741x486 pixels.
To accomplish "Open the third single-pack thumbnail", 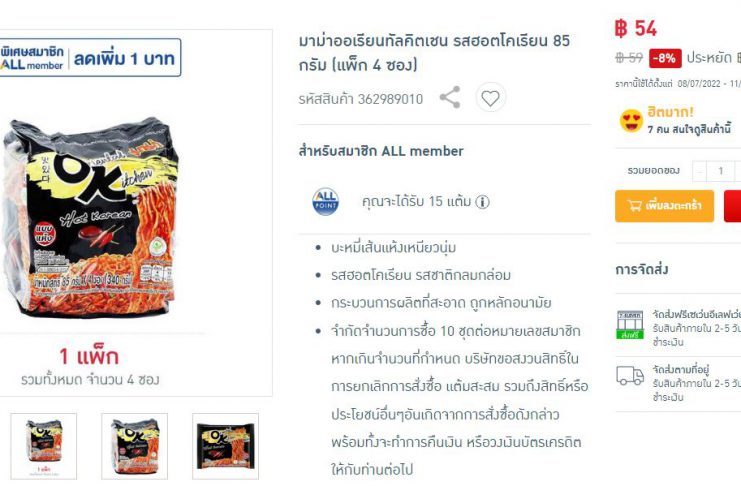I will tap(225, 446).
